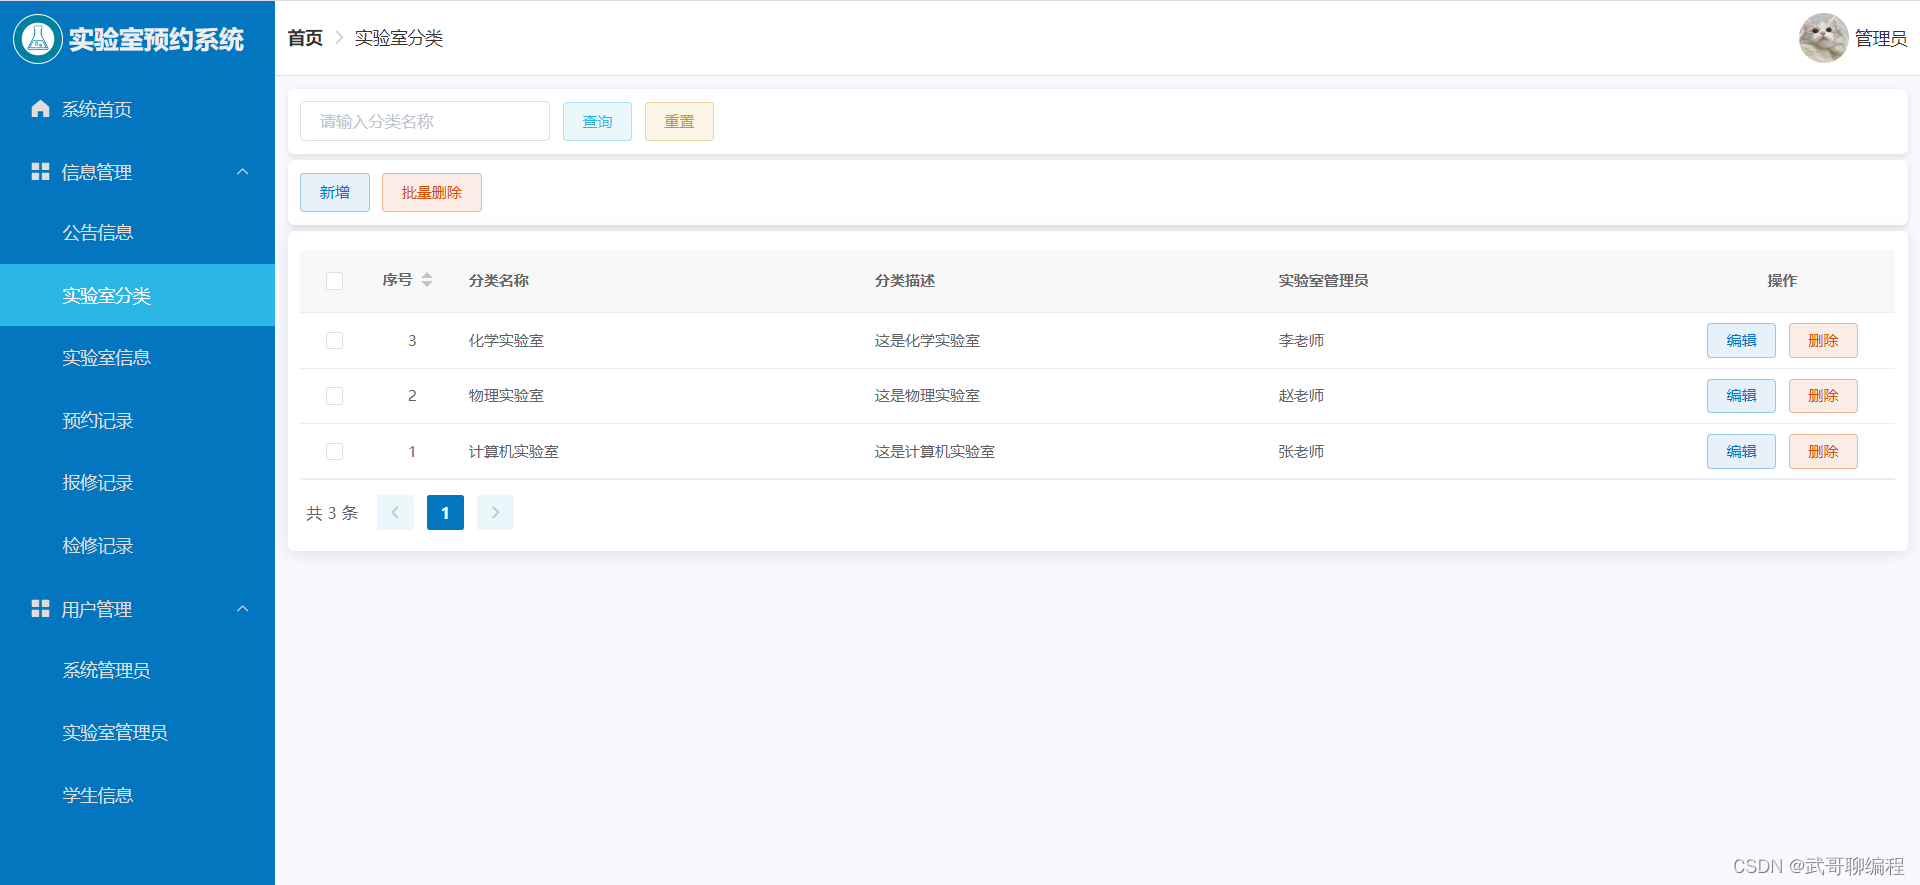Click the 实验室管理员 column header

click(1323, 281)
